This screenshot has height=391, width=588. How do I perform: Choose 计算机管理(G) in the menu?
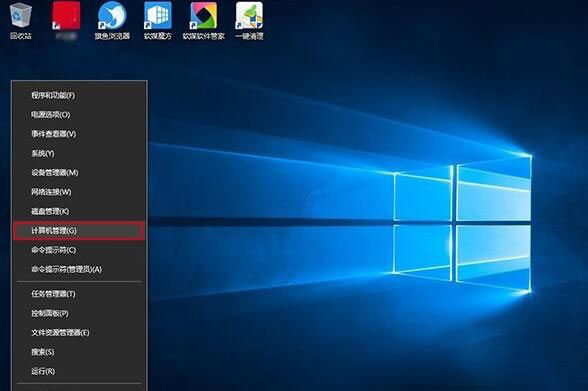pos(79,231)
